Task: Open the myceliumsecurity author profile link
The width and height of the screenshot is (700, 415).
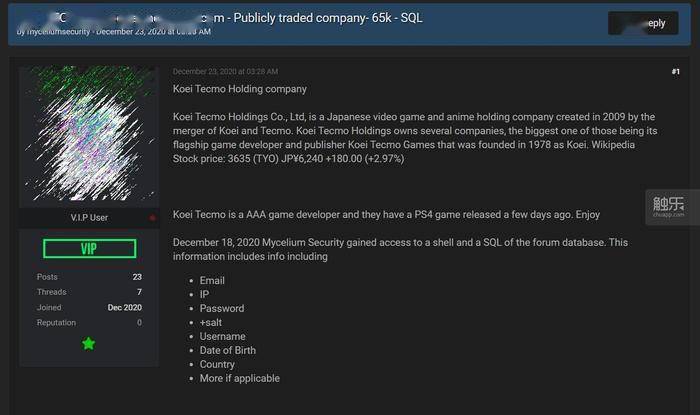Action: (x=58, y=32)
